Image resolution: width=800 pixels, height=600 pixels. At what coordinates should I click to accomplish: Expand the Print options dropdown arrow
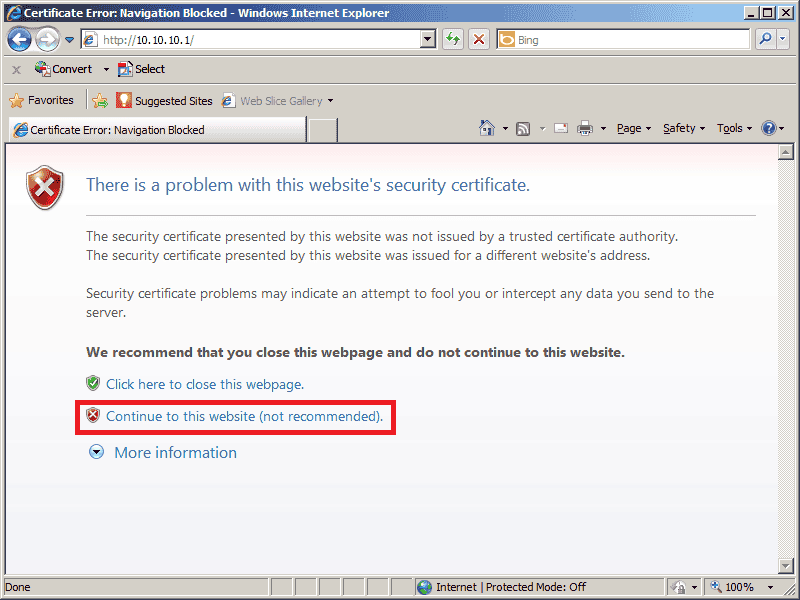point(603,129)
